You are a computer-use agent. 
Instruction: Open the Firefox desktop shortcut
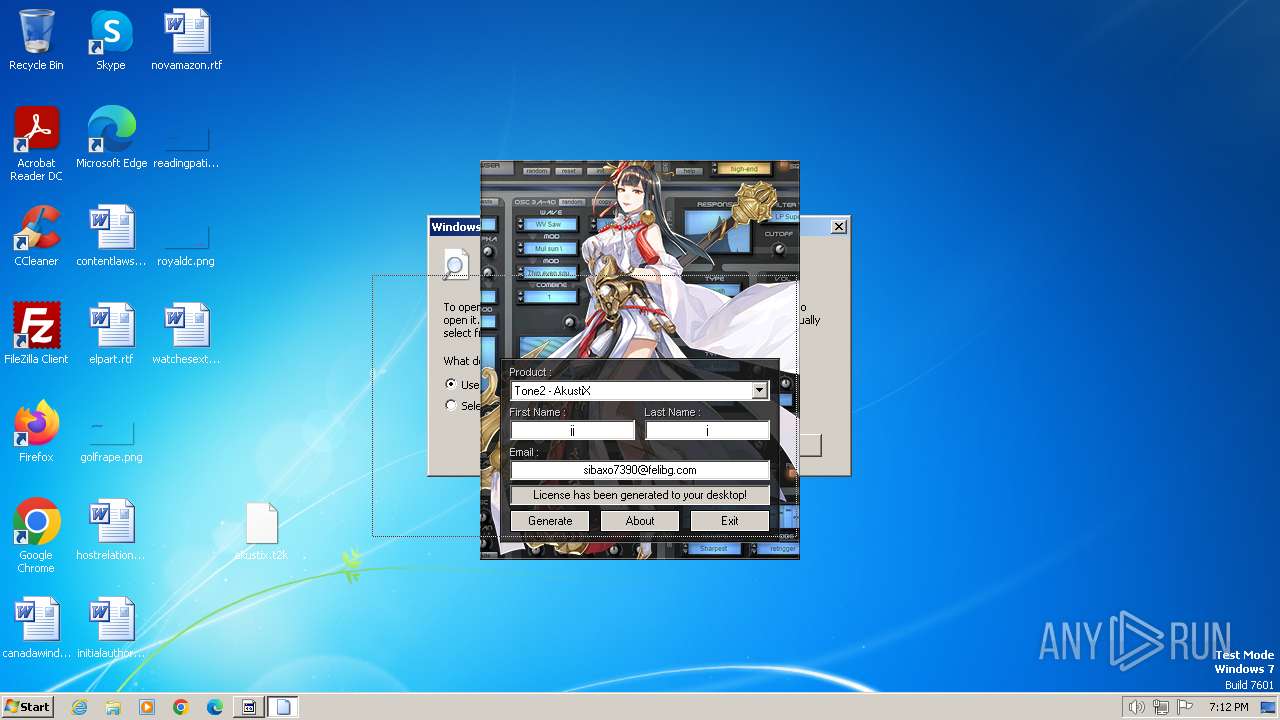(x=36, y=432)
